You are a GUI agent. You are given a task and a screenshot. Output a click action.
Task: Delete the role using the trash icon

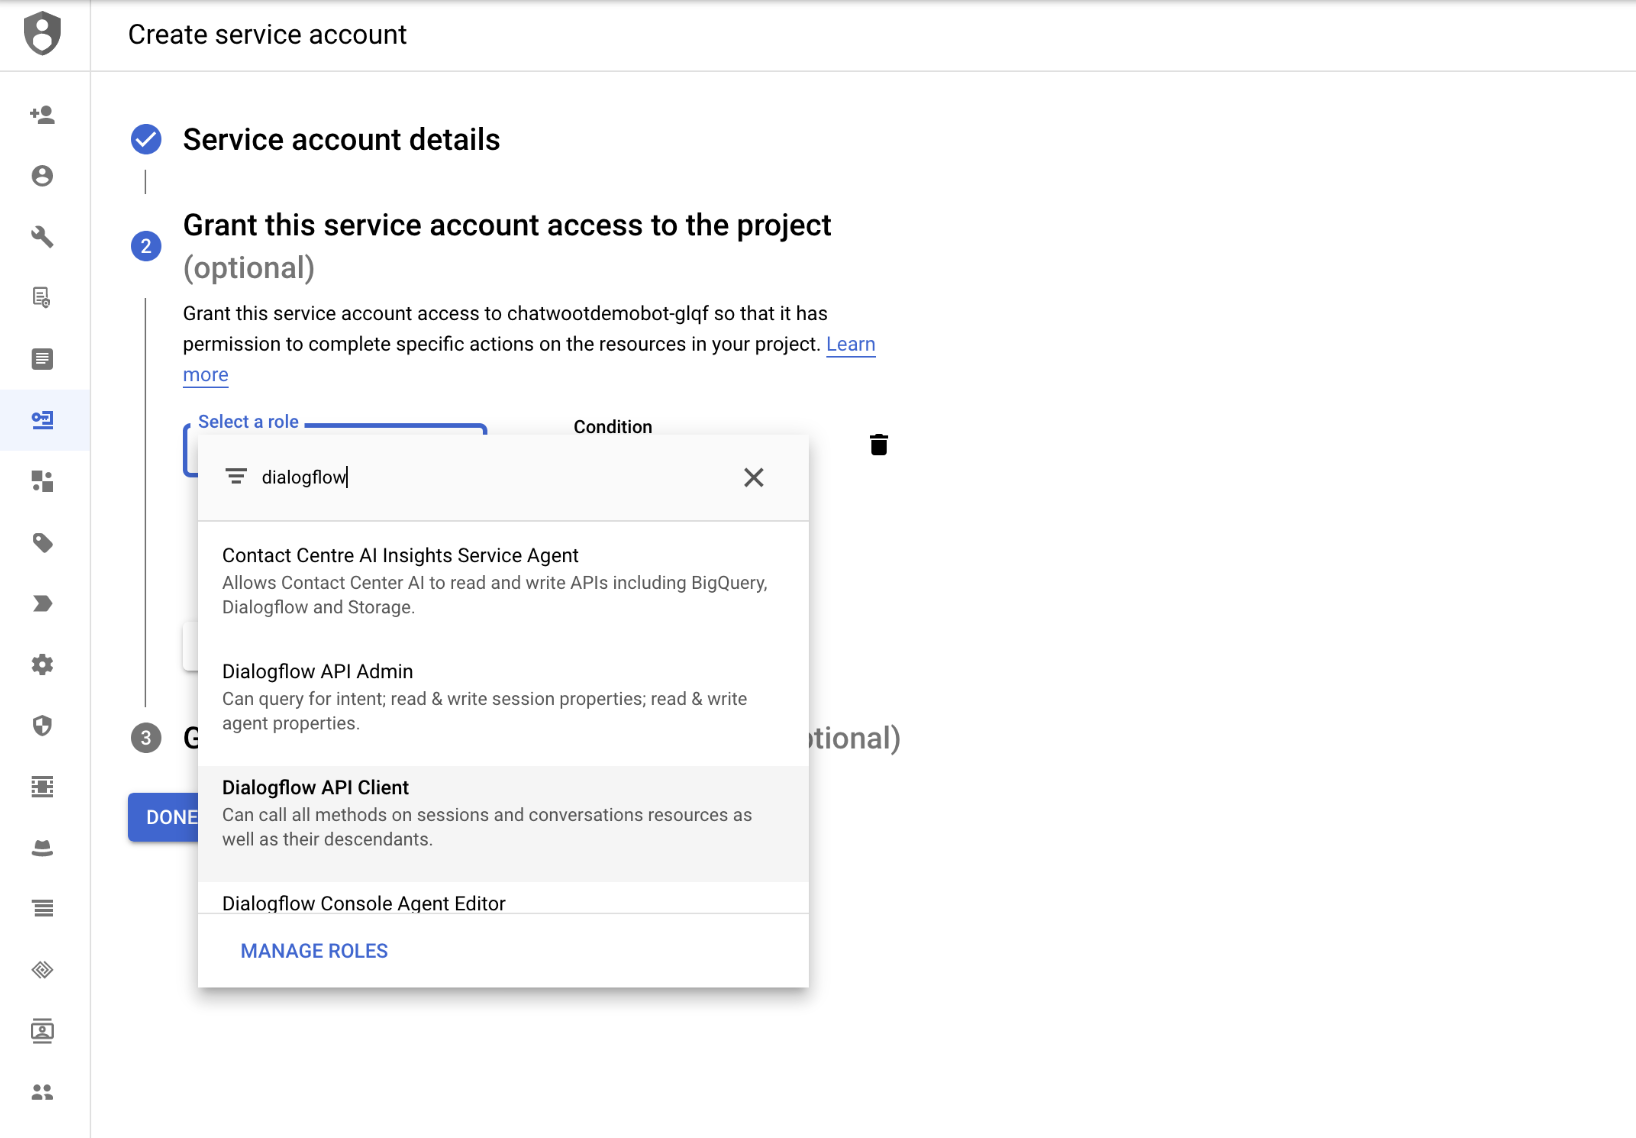point(878,445)
